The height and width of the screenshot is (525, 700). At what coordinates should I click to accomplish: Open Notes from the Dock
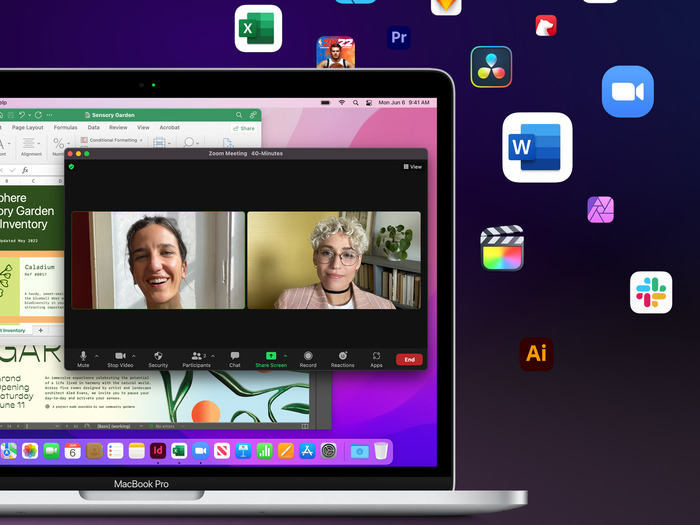pos(137,451)
